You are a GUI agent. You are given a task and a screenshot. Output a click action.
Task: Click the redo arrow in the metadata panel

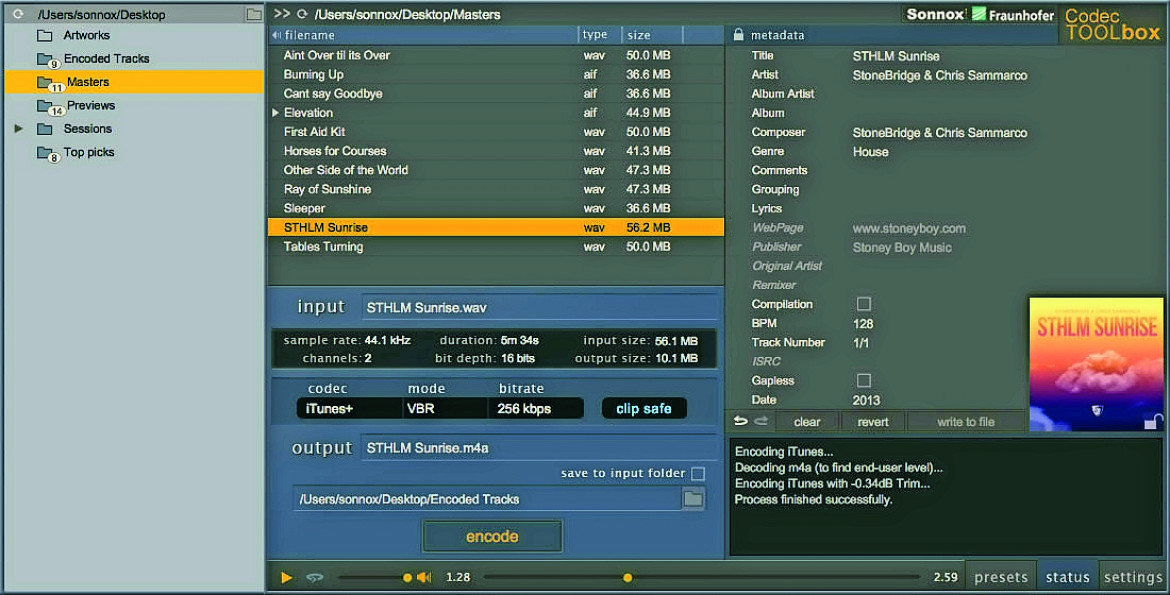pos(761,421)
